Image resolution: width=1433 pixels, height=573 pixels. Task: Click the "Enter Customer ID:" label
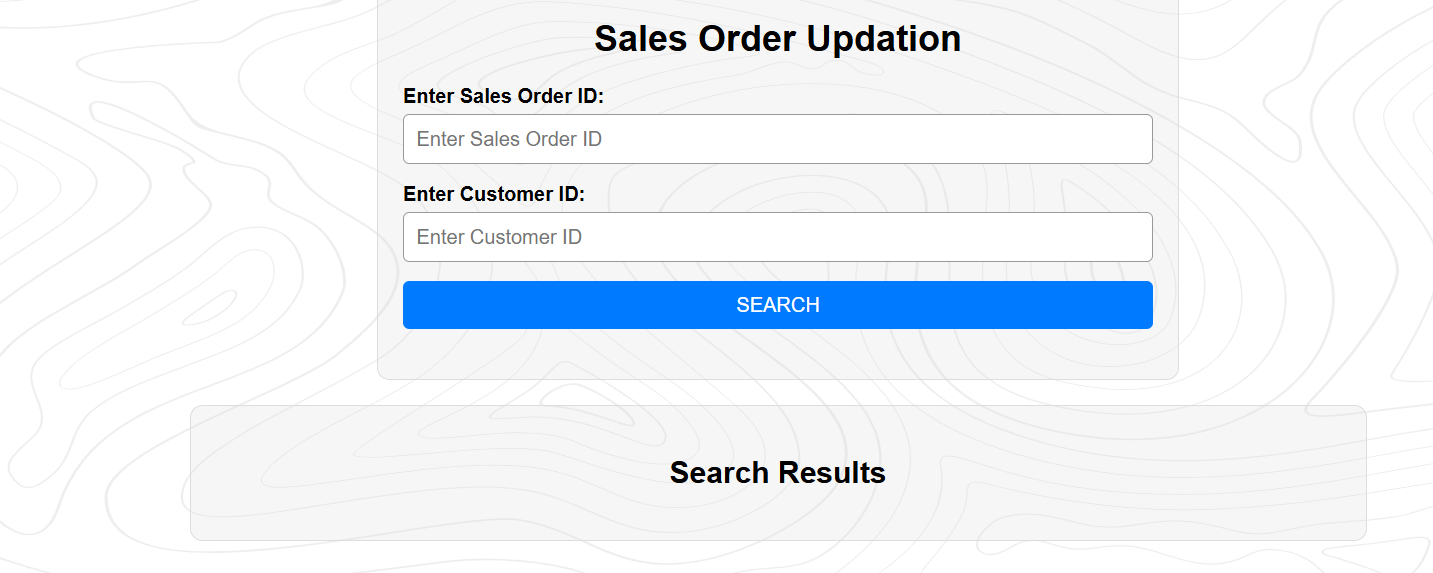click(x=493, y=194)
